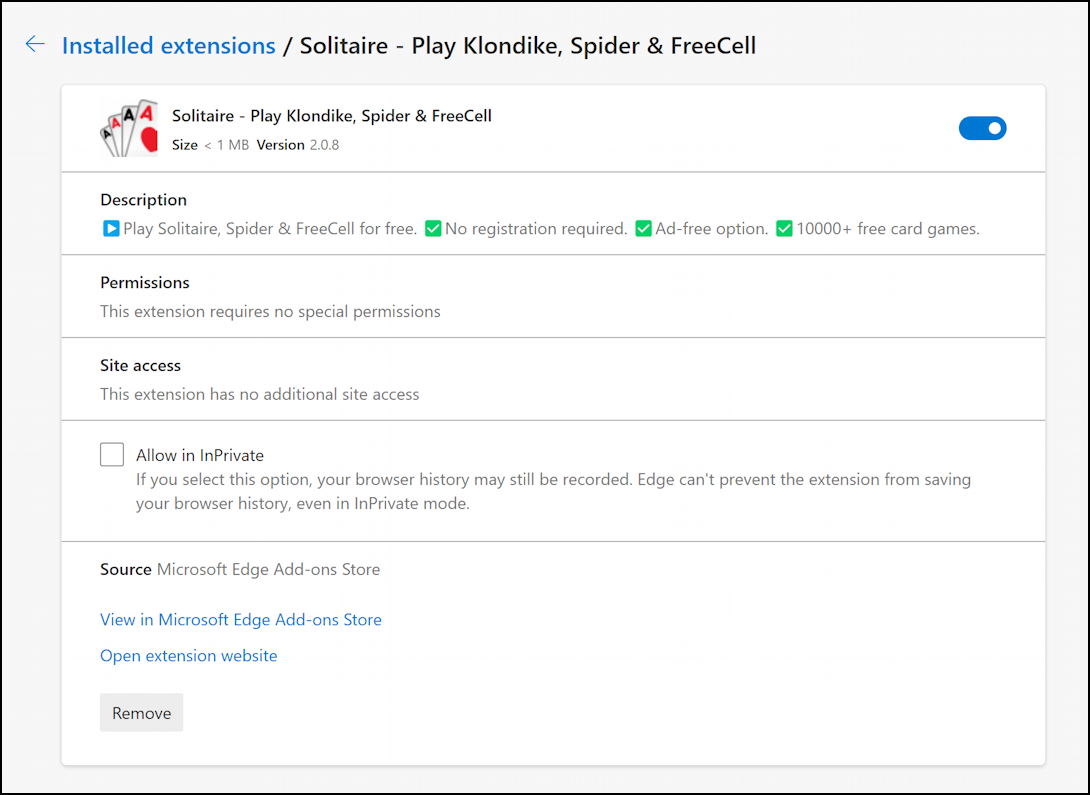Click the Solitaire extension card icon
The image size is (1090, 795).
point(128,128)
